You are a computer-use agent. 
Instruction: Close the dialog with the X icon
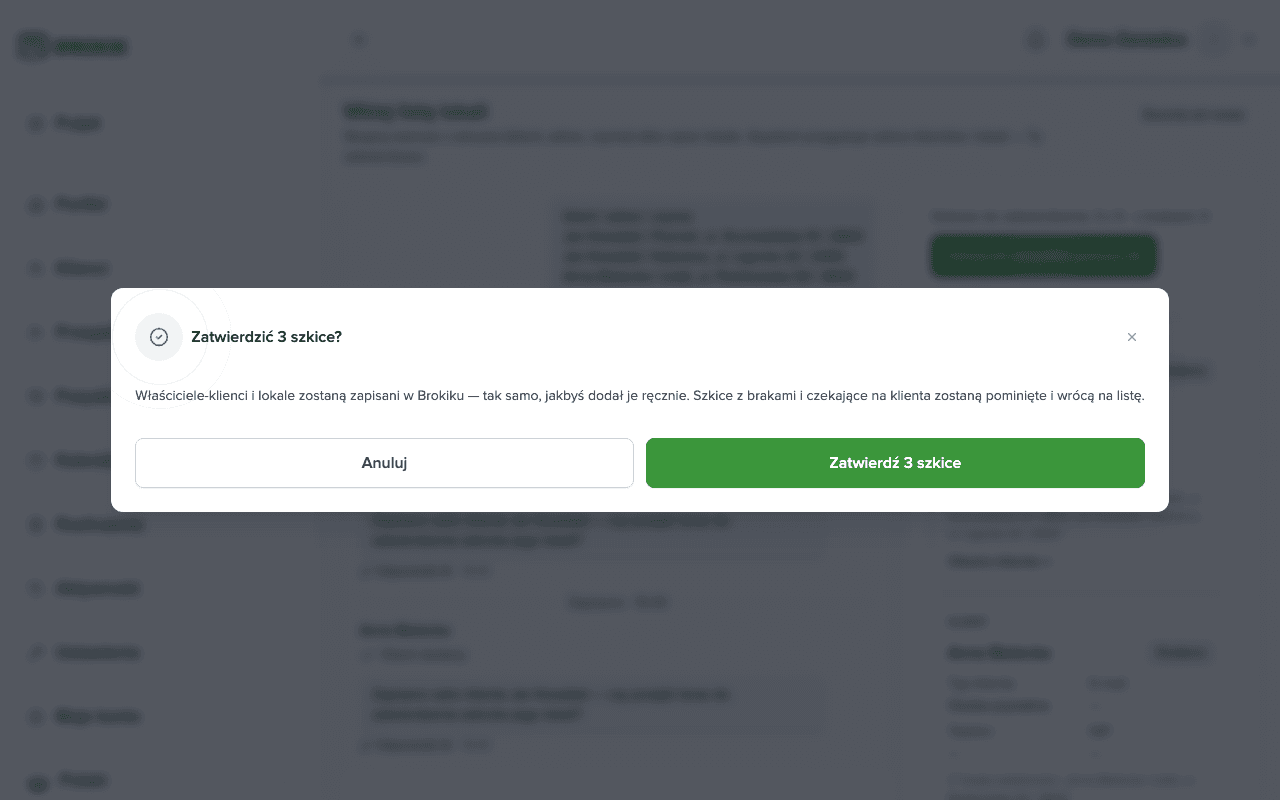click(1132, 337)
